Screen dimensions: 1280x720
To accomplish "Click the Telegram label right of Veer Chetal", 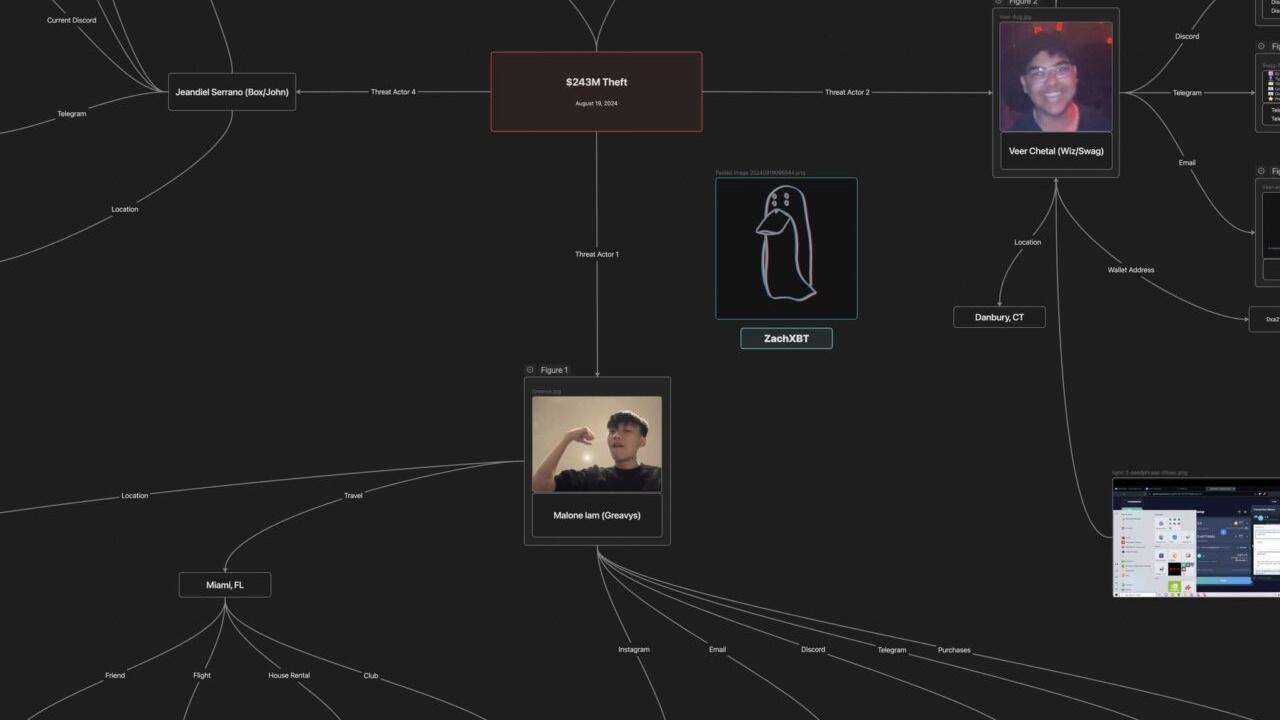I will [x=1187, y=93].
